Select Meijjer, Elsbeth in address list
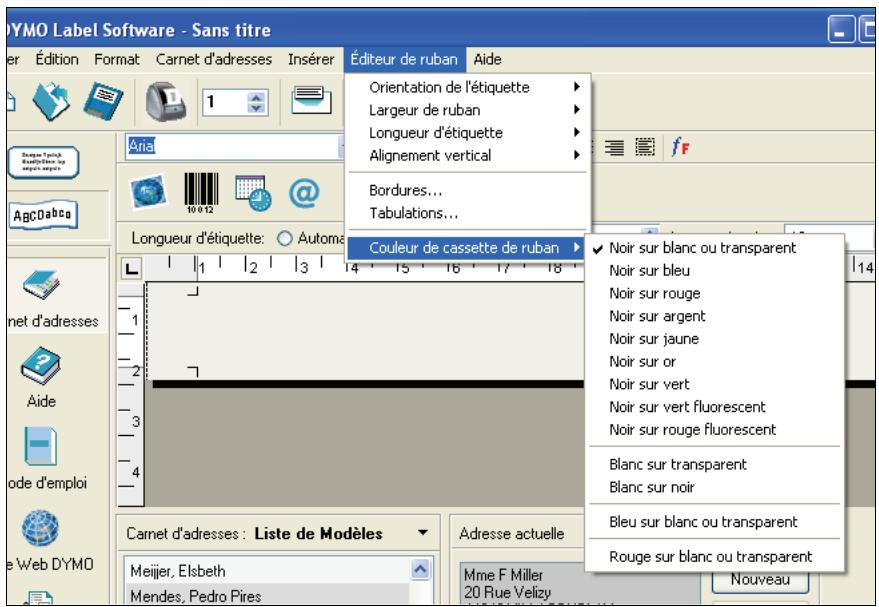Screen dimensions: 879x607 click(267, 571)
